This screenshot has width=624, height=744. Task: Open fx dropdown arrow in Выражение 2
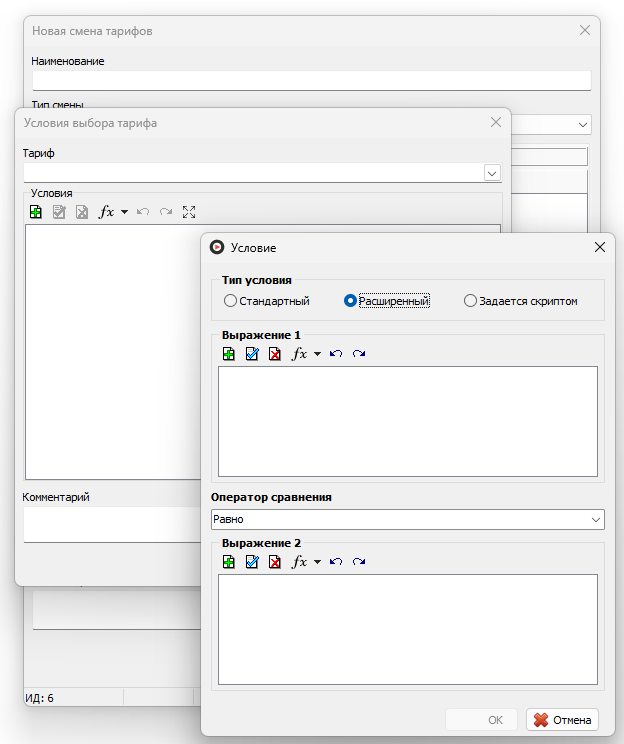tap(317, 562)
